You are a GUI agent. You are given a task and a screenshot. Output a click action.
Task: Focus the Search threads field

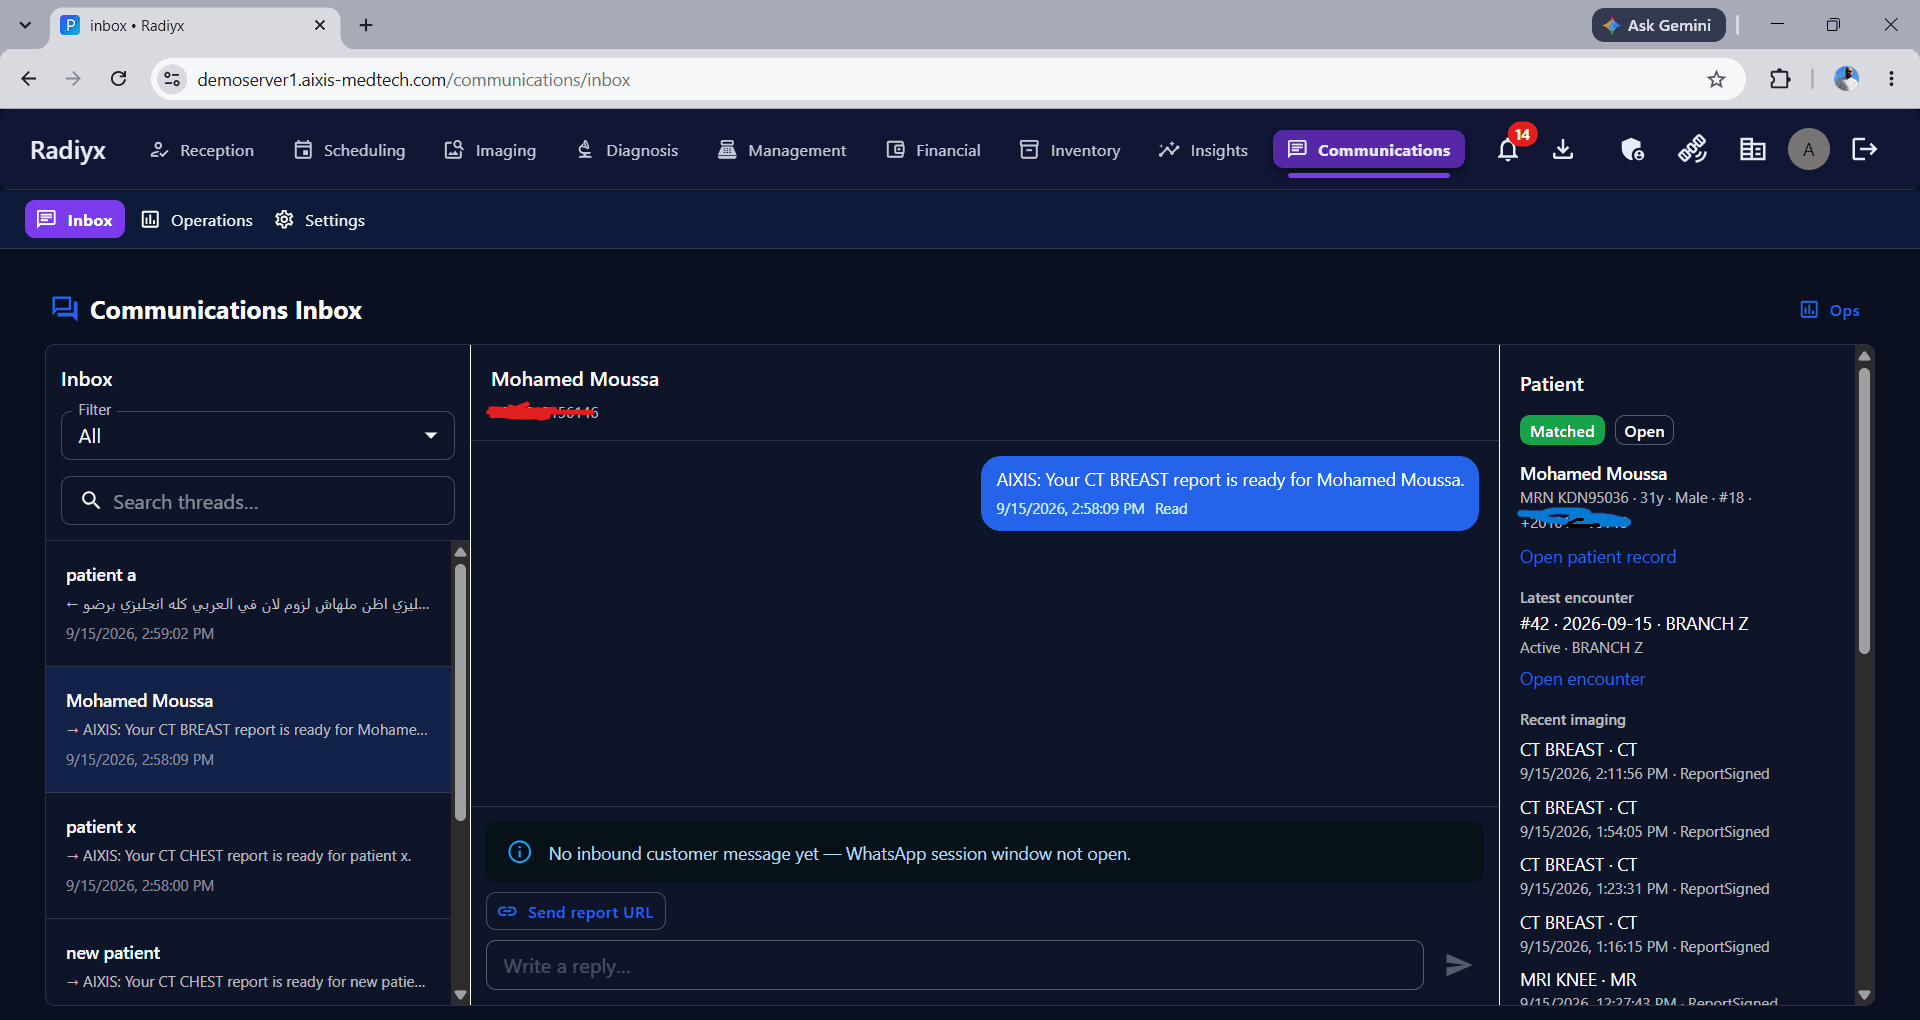[x=258, y=501]
